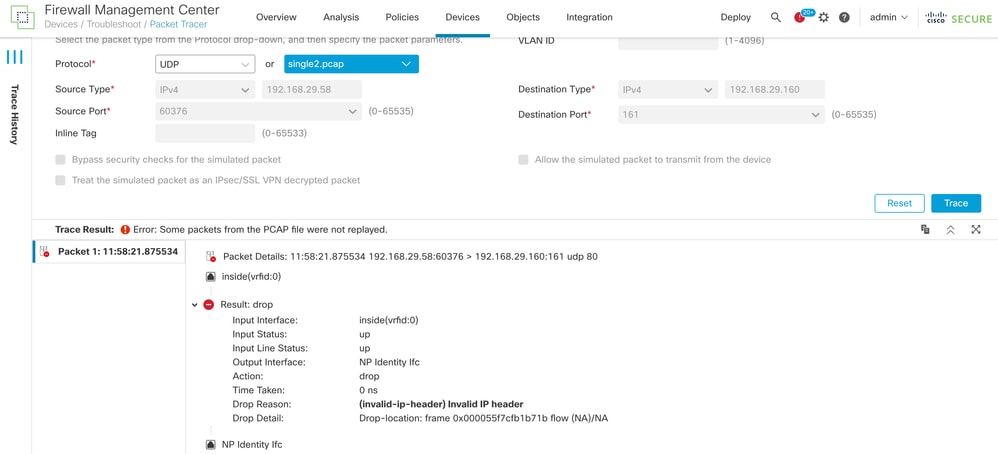Open the Protocol UDP dropdown

click(x=205, y=64)
